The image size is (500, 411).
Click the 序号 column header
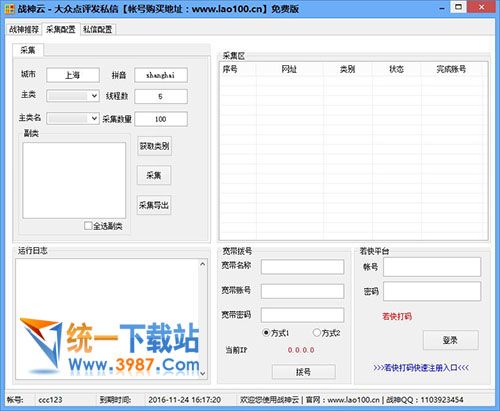pyautogui.click(x=238, y=69)
